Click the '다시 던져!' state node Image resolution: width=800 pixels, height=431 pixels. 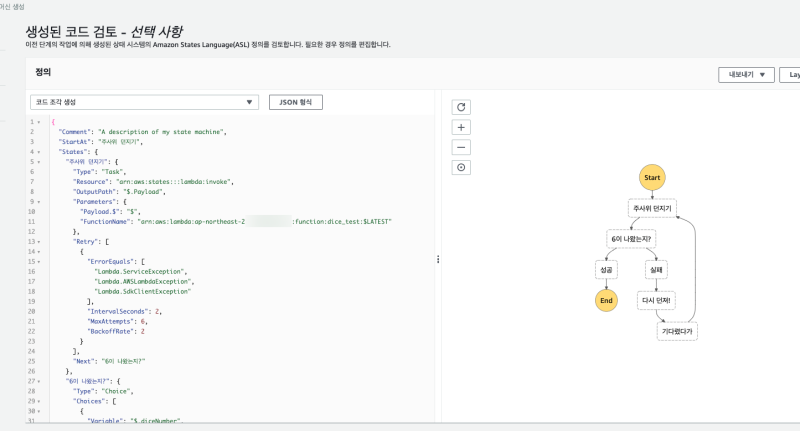coord(657,300)
